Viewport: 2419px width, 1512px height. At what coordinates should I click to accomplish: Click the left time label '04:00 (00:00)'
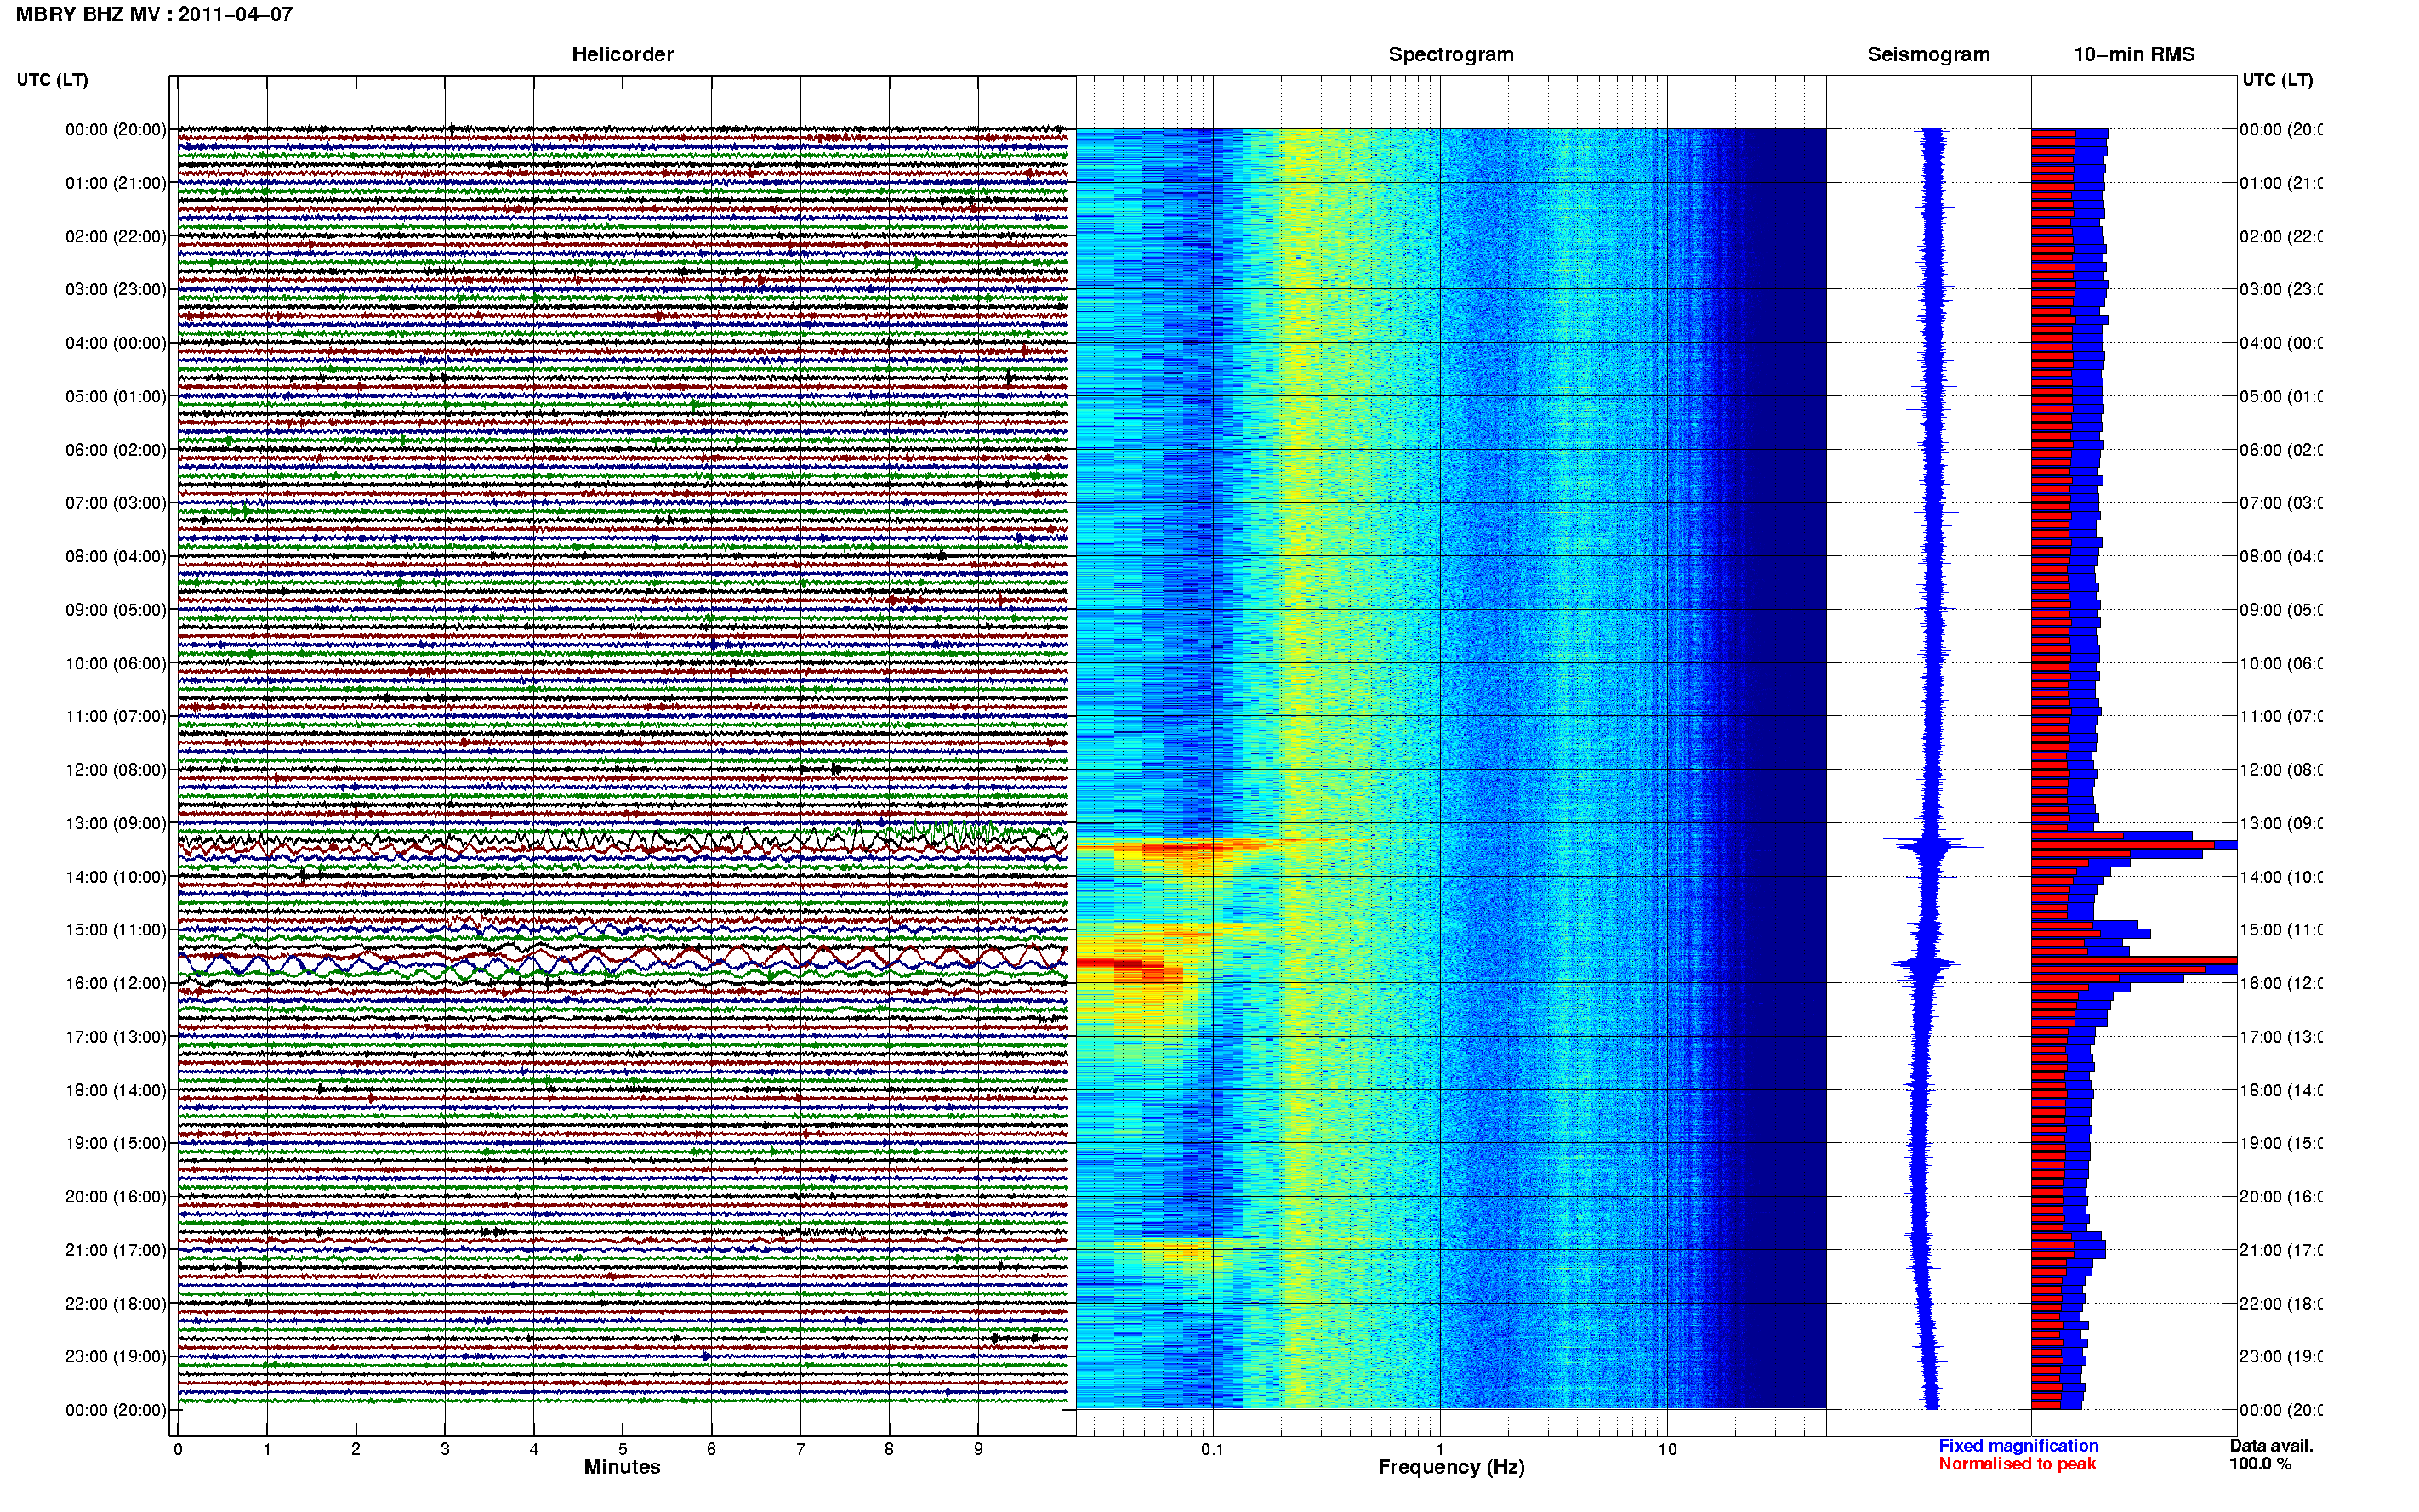116,343
